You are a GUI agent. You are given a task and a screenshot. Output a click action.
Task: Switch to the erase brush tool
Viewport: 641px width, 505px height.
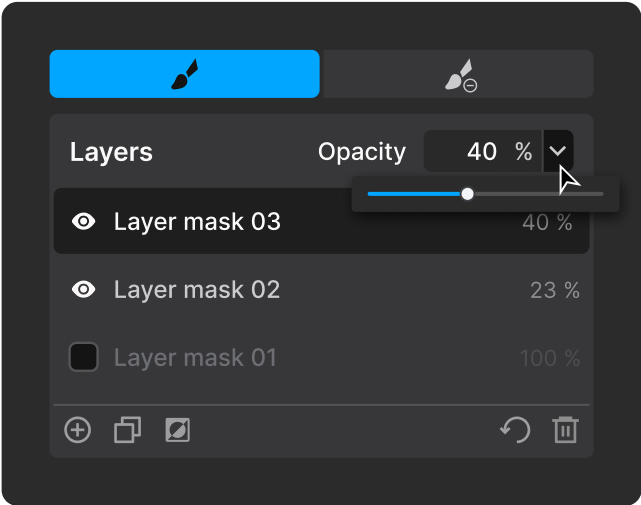click(458, 74)
